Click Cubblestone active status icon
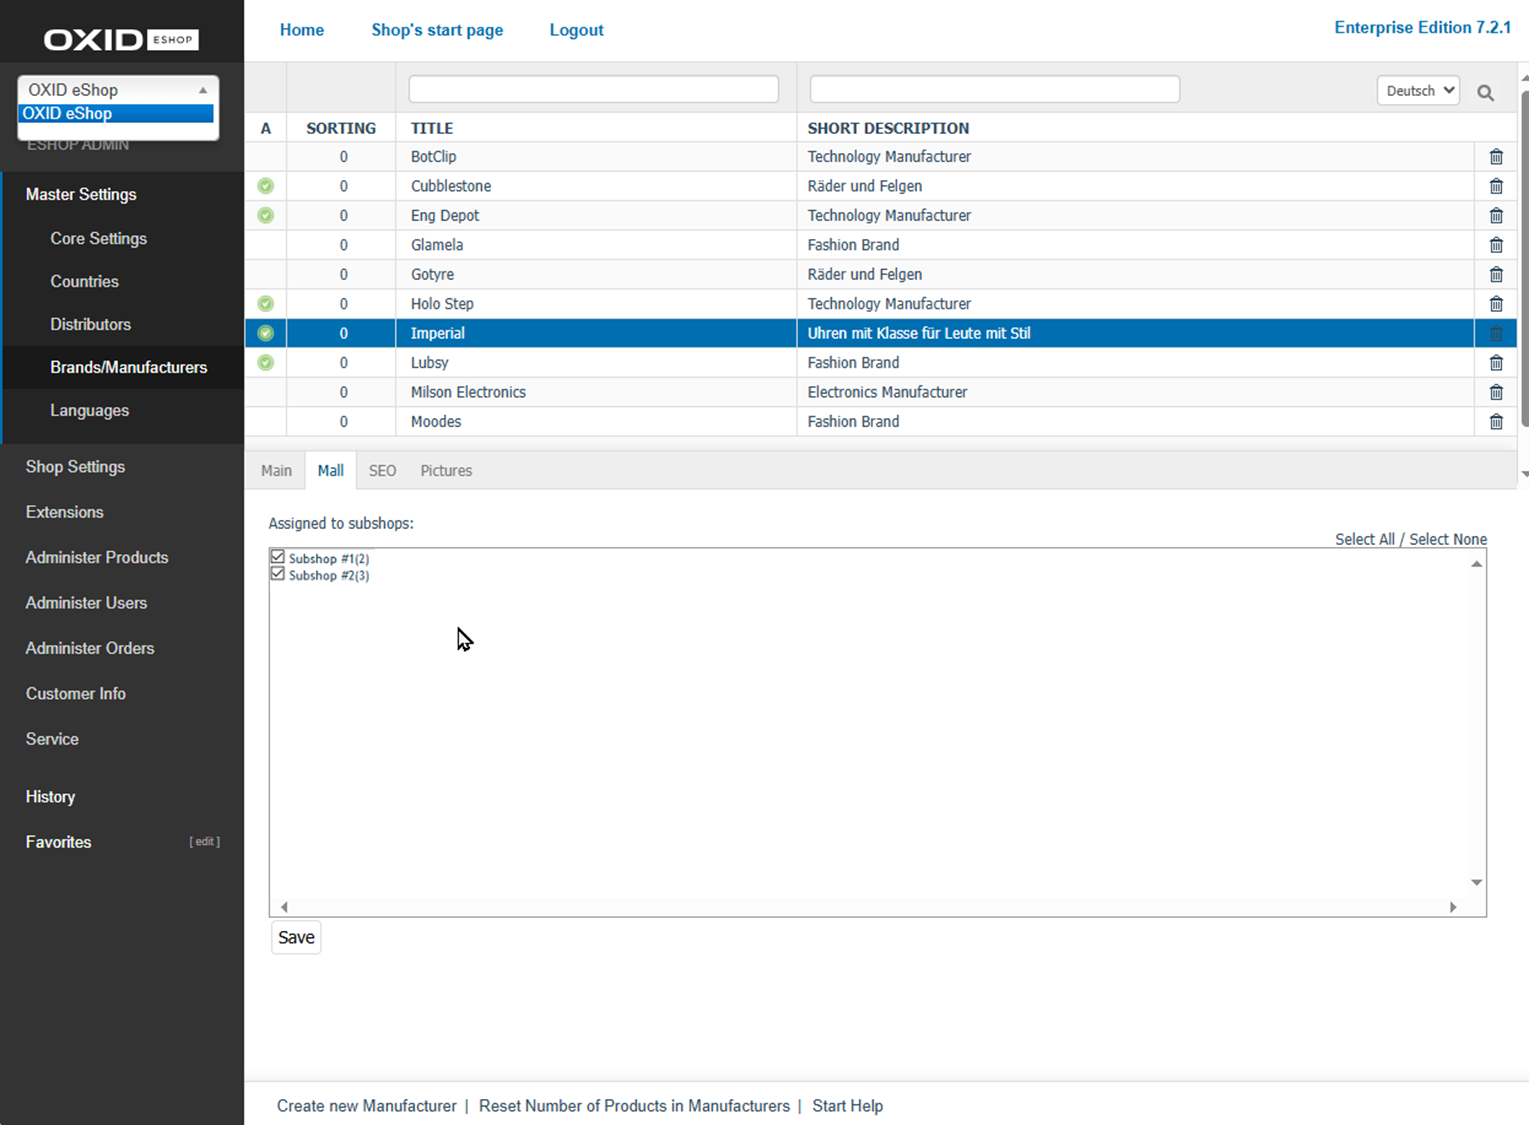1529x1125 pixels. coord(265,186)
